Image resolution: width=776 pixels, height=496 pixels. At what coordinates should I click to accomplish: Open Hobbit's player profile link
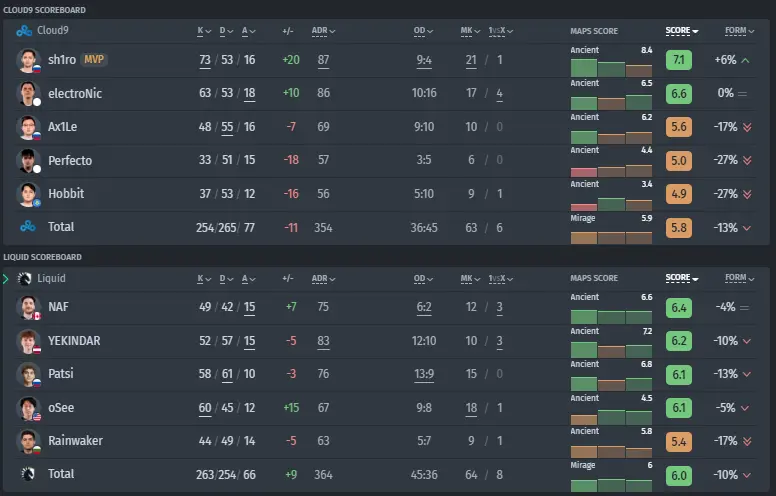(66, 194)
